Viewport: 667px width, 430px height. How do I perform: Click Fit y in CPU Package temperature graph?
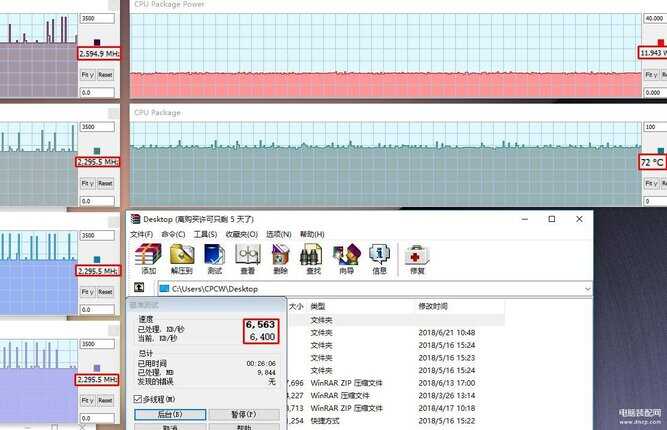coord(651,183)
